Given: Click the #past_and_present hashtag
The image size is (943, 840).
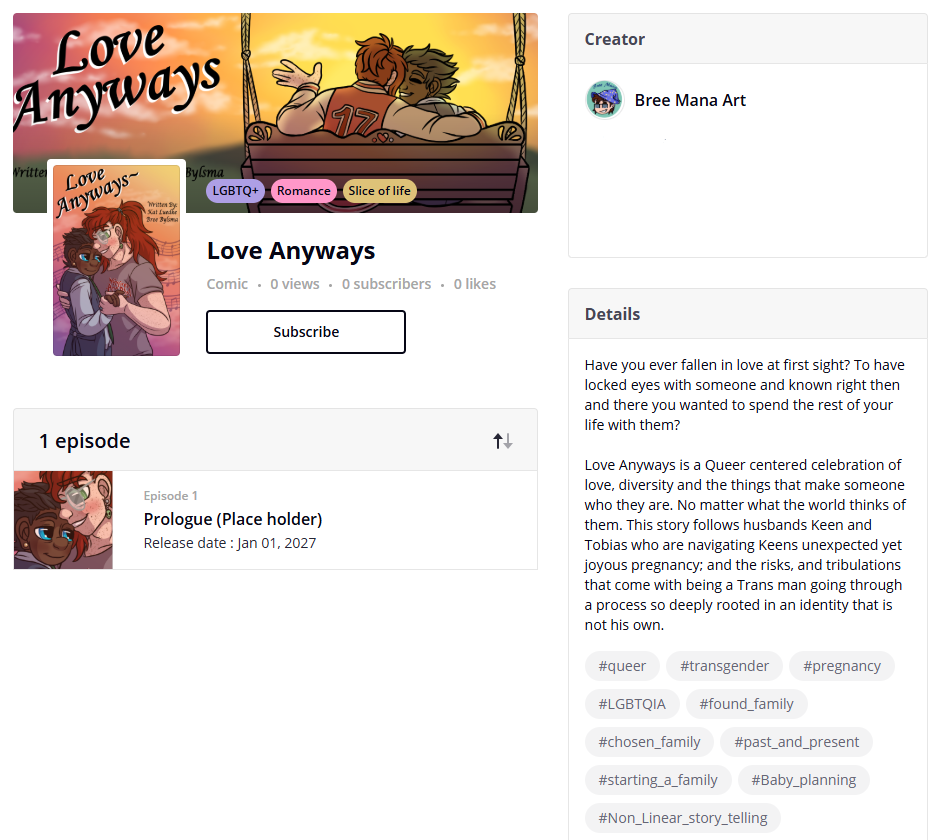Looking at the screenshot, I should pyautogui.click(x=796, y=742).
